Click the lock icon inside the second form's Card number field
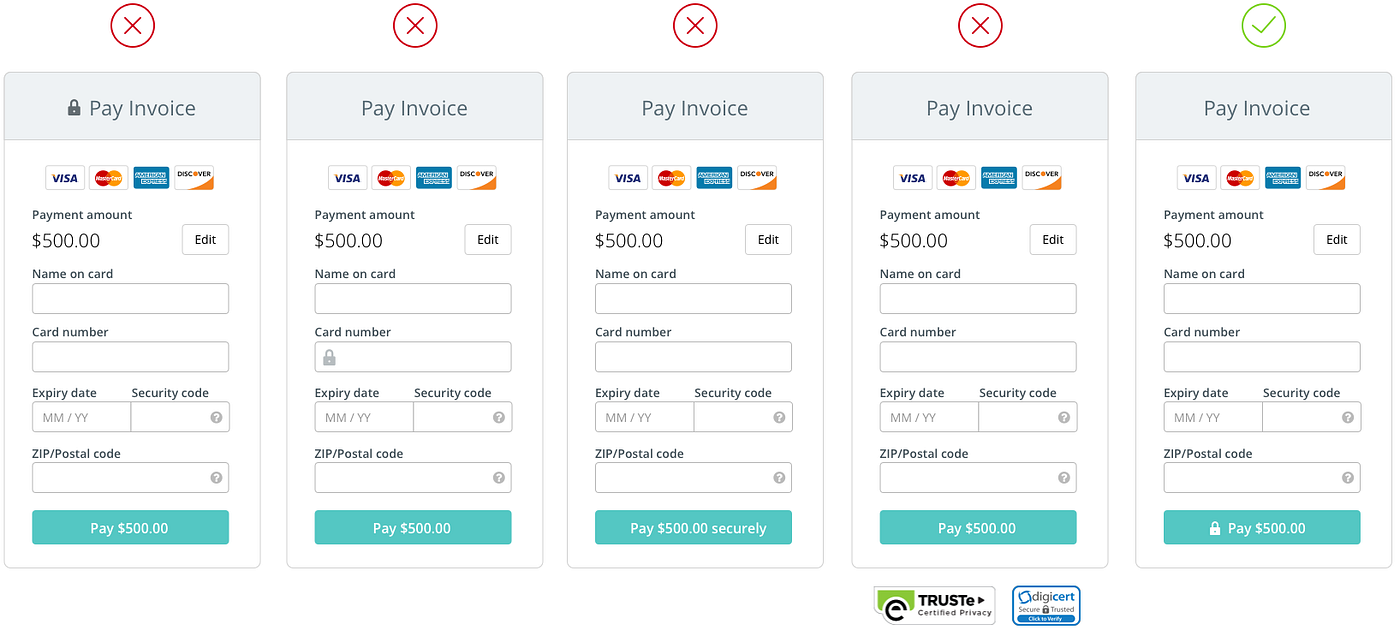 (x=332, y=357)
